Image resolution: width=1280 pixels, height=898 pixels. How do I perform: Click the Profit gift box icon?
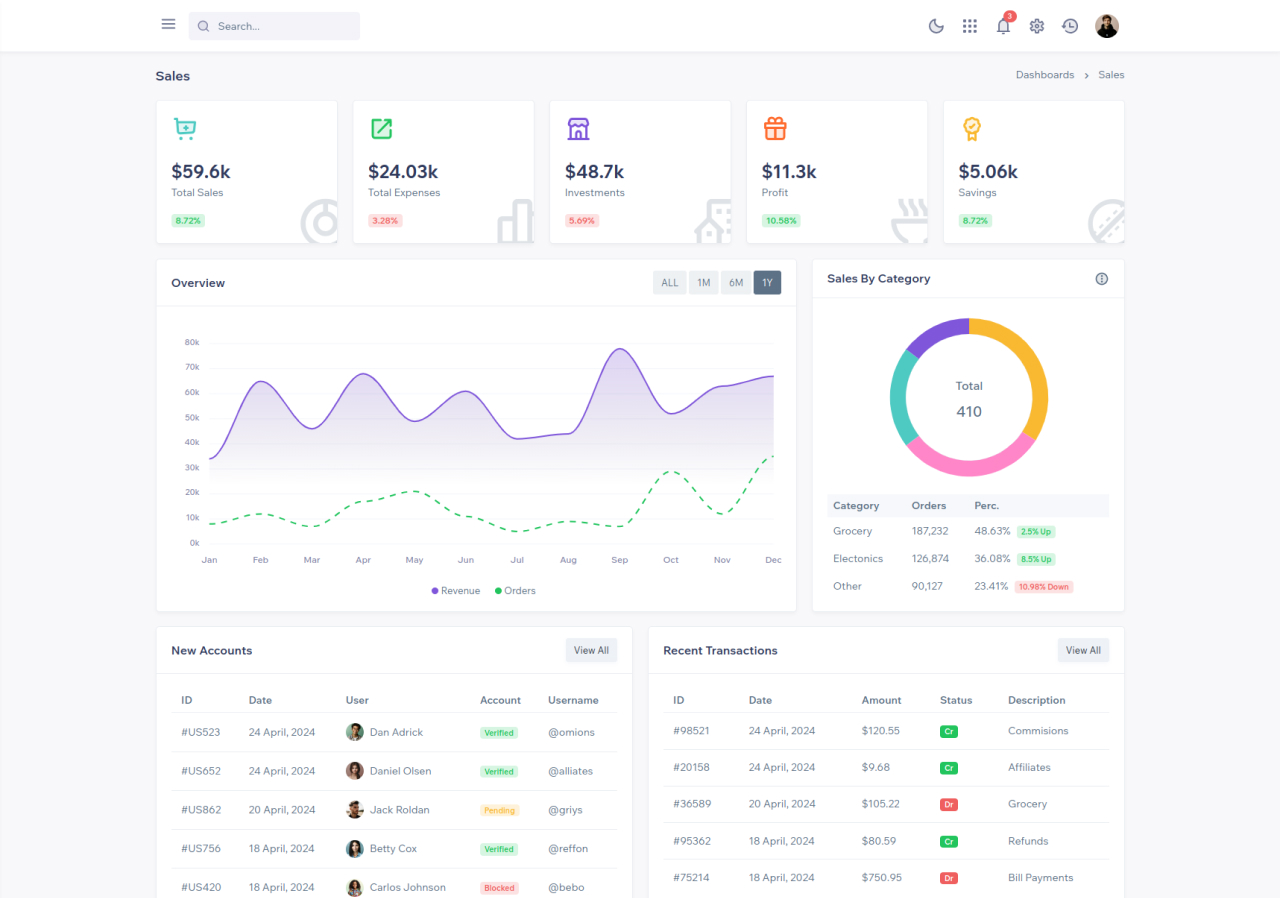[775, 128]
